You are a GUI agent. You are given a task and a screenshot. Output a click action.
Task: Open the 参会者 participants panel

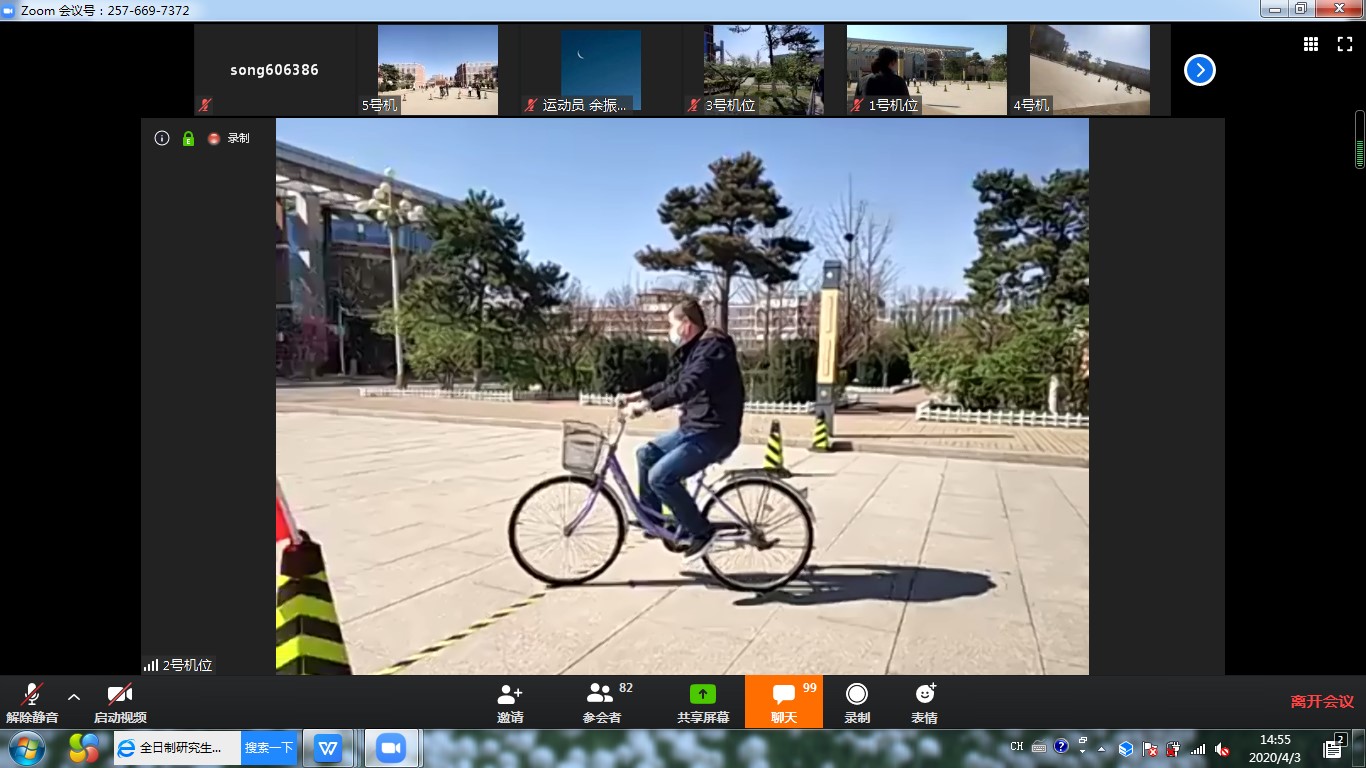click(x=601, y=695)
